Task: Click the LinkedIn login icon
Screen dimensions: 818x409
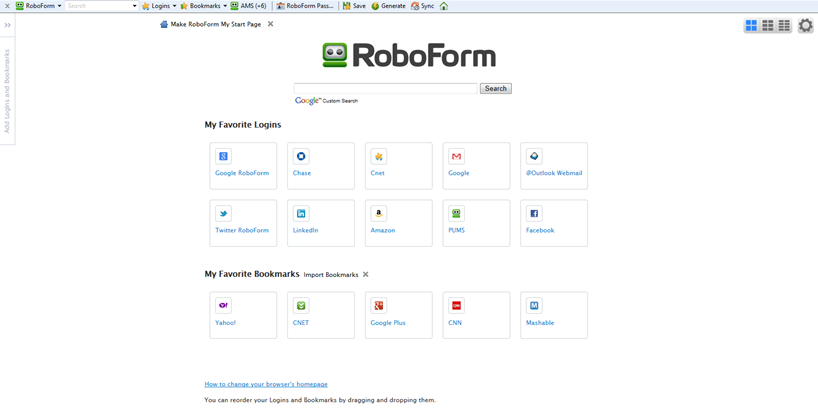Action: point(301,213)
